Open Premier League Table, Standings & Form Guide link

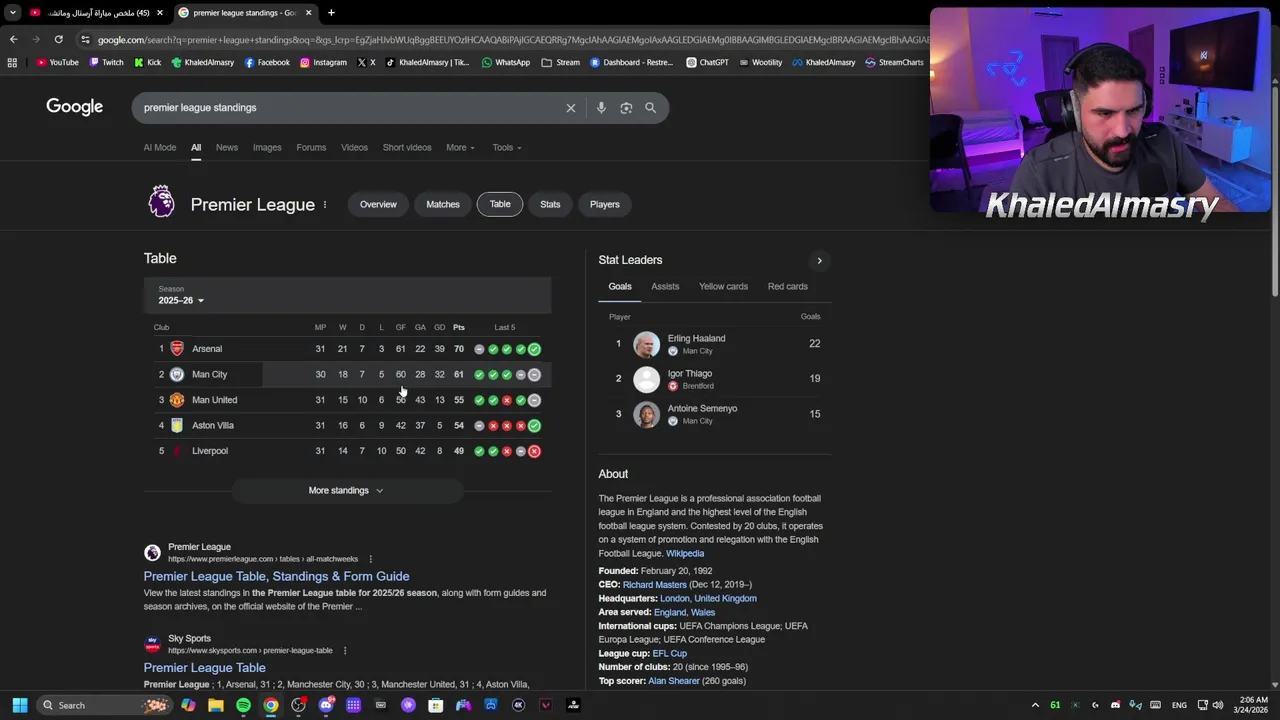tap(276, 576)
